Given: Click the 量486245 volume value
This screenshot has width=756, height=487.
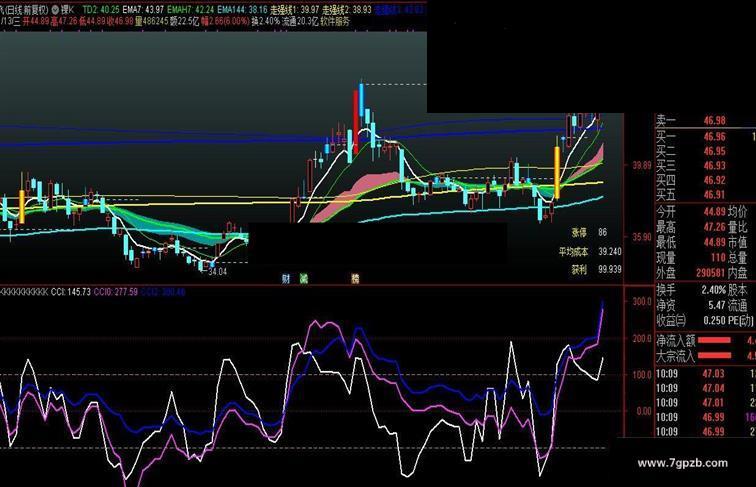Looking at the screenshot, I should click(x=151, y=21).
